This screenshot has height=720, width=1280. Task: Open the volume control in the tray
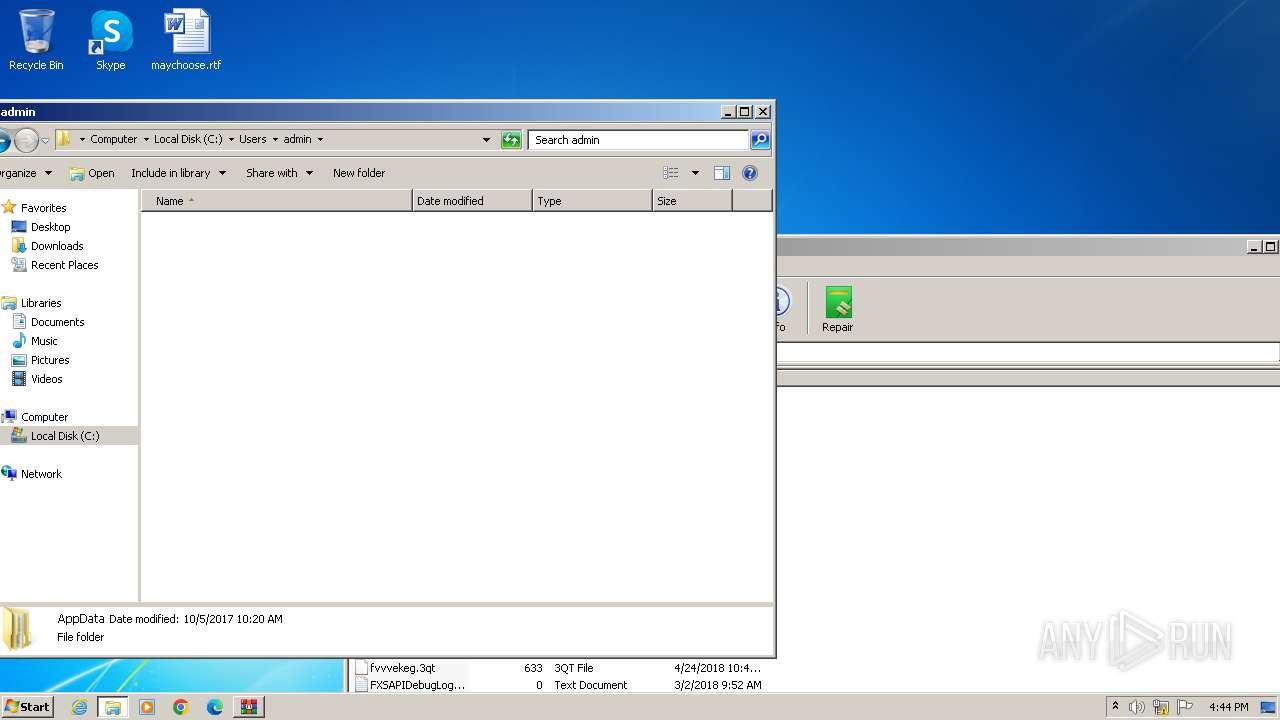click(1137, 707)
